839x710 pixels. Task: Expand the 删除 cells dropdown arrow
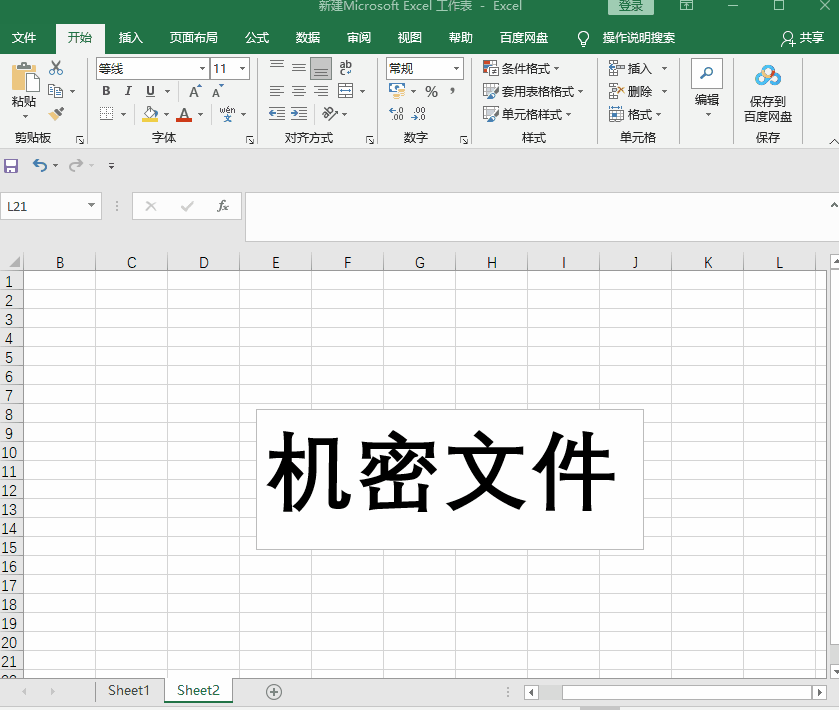click(x=664, y=91)
